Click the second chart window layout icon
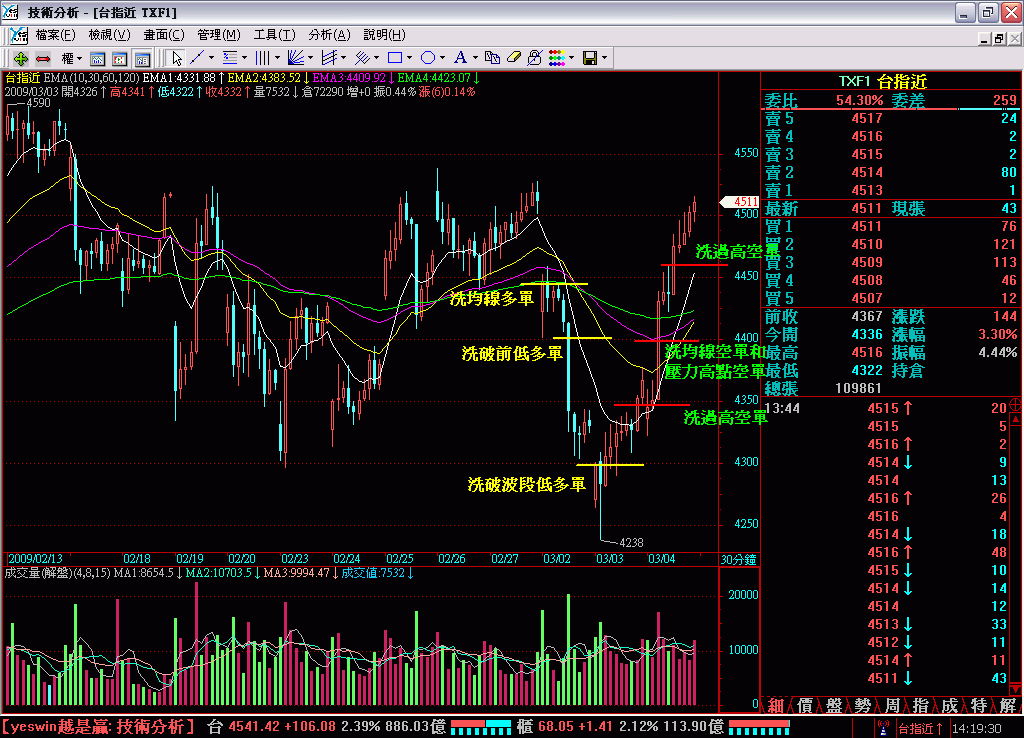 [x=120, y=59]
